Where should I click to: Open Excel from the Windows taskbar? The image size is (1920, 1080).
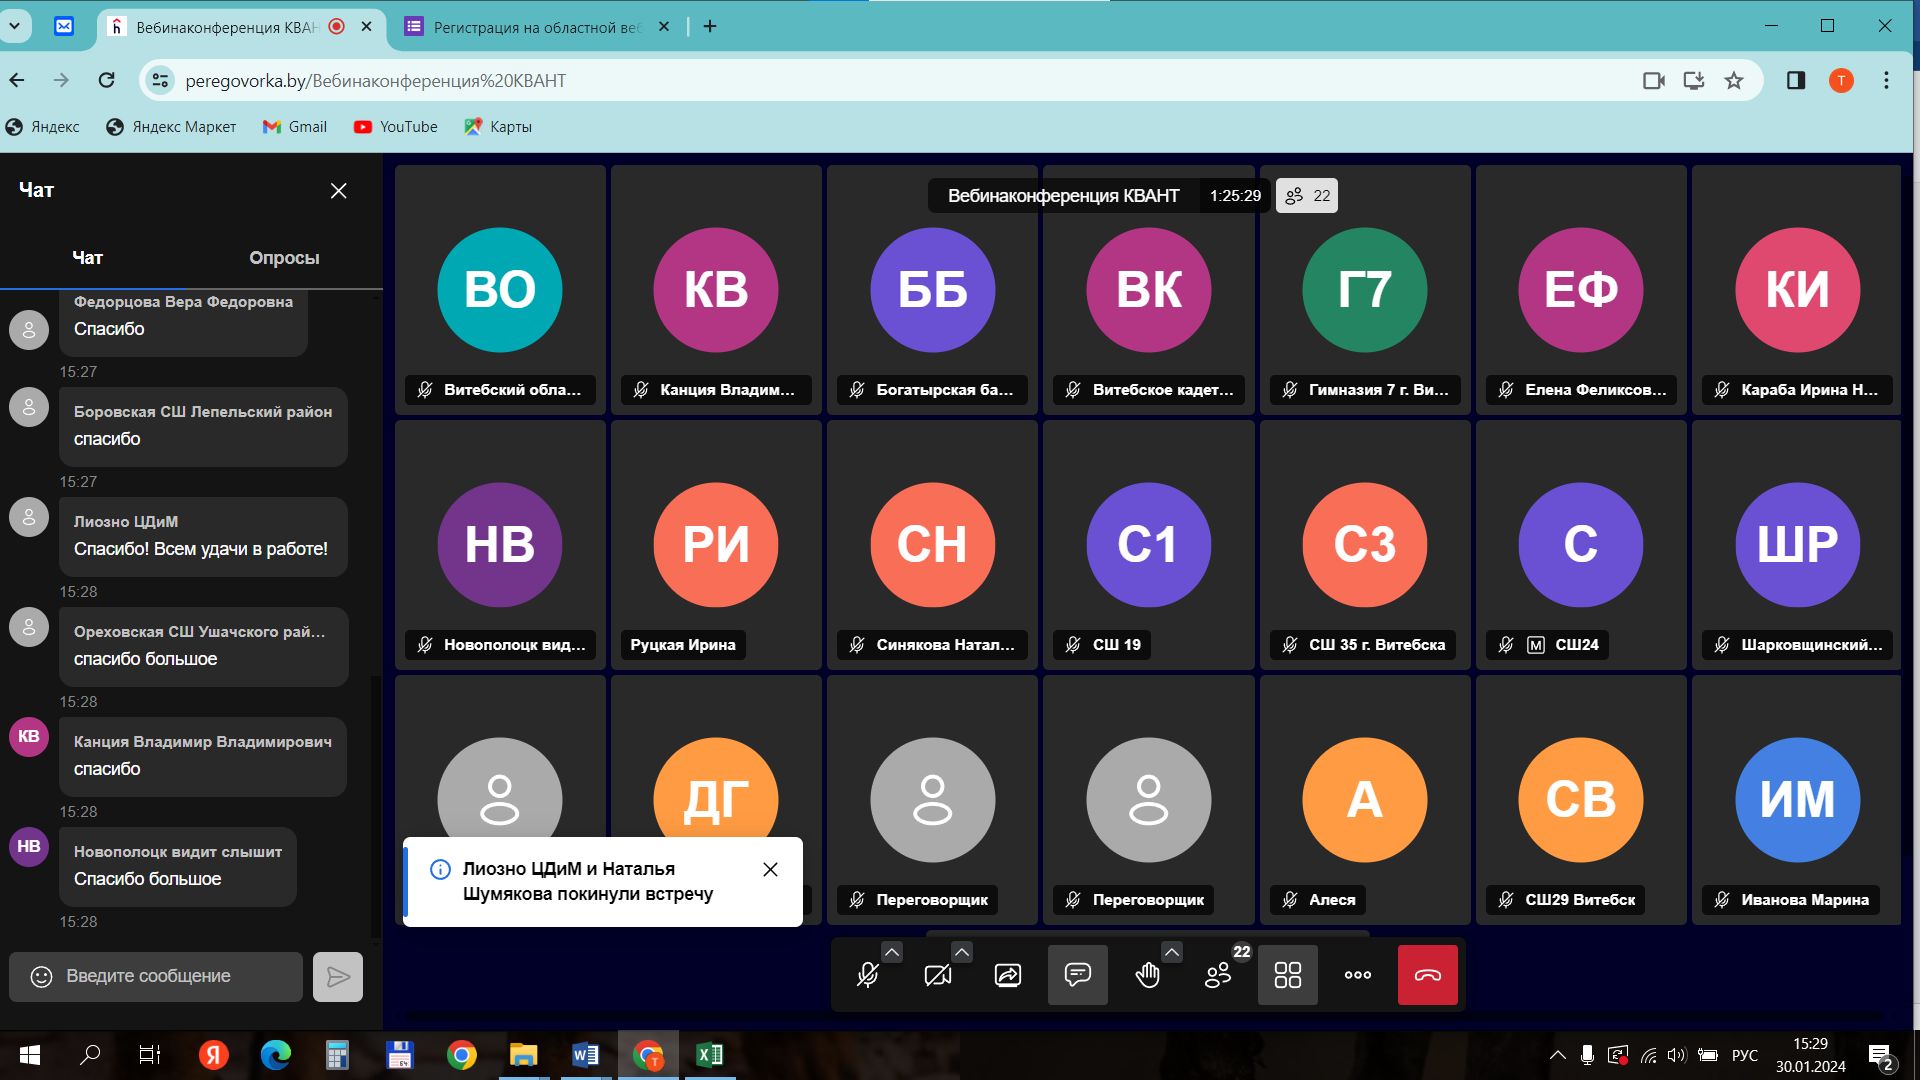709,1055
